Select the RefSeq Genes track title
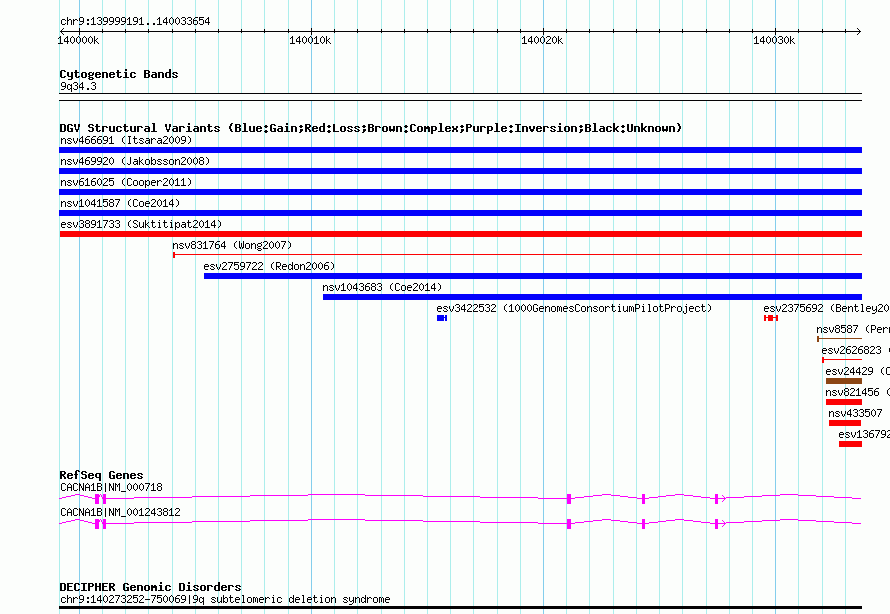890x614 pixels. pos(102,475)
